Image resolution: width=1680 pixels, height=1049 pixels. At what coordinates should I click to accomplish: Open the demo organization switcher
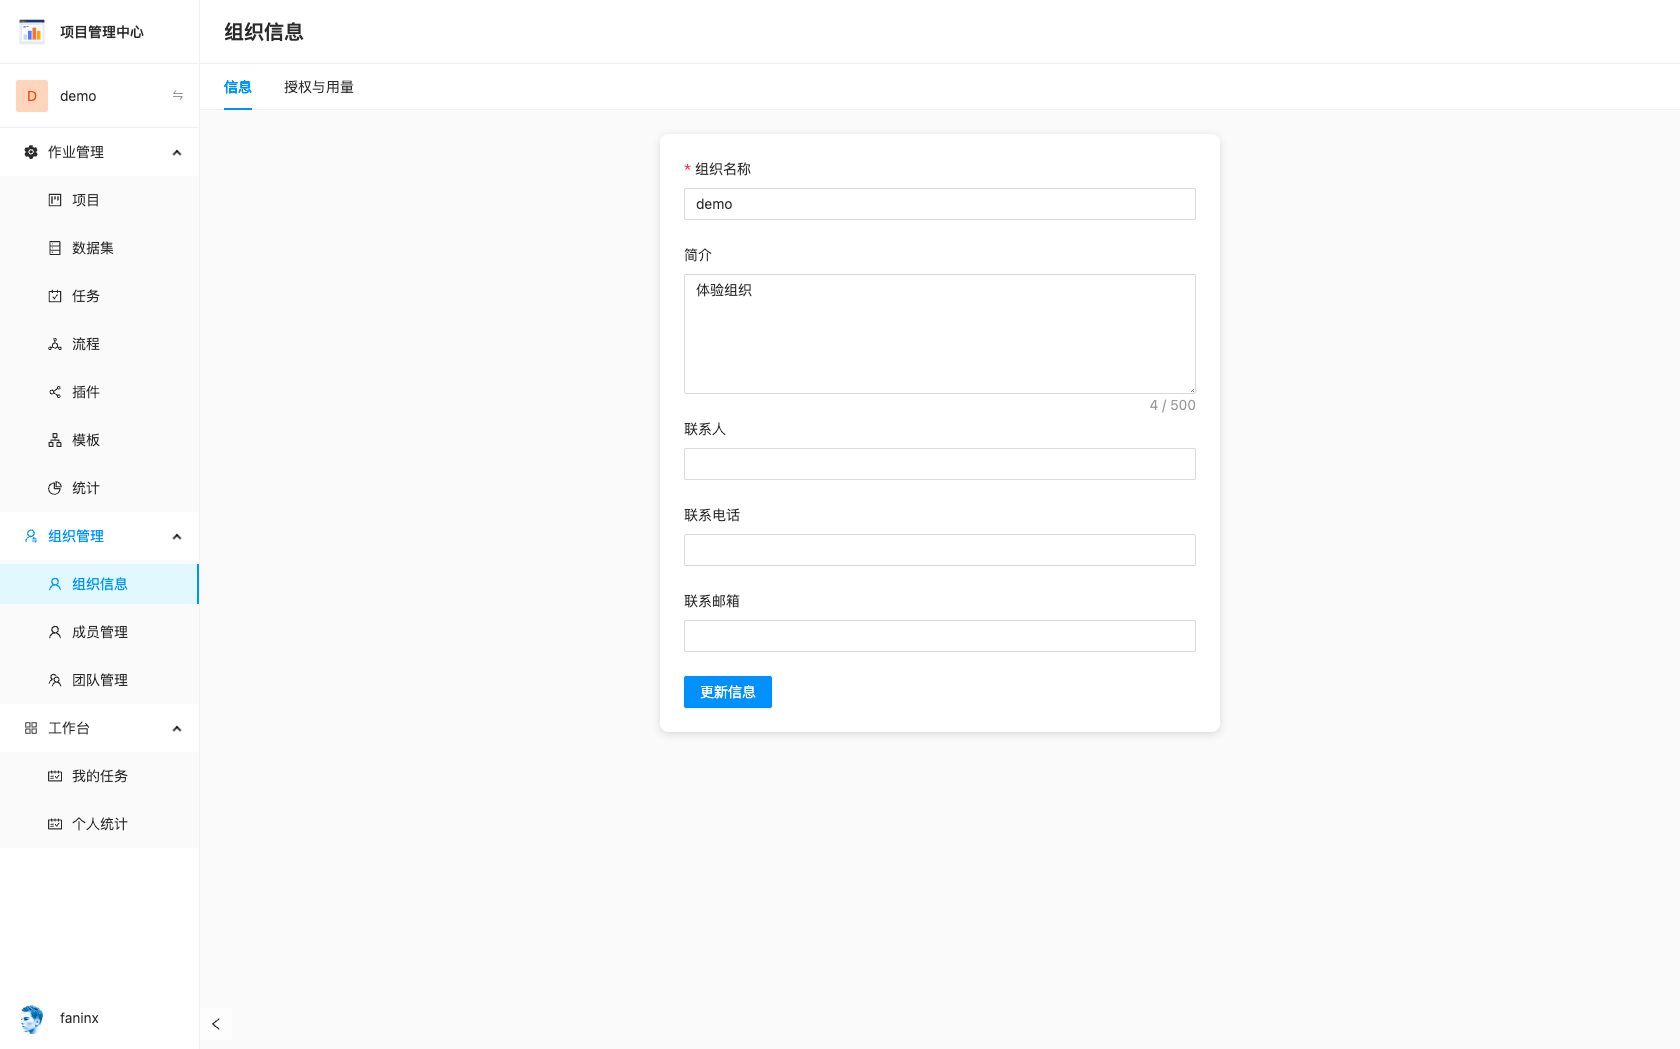tap(100, 96)
